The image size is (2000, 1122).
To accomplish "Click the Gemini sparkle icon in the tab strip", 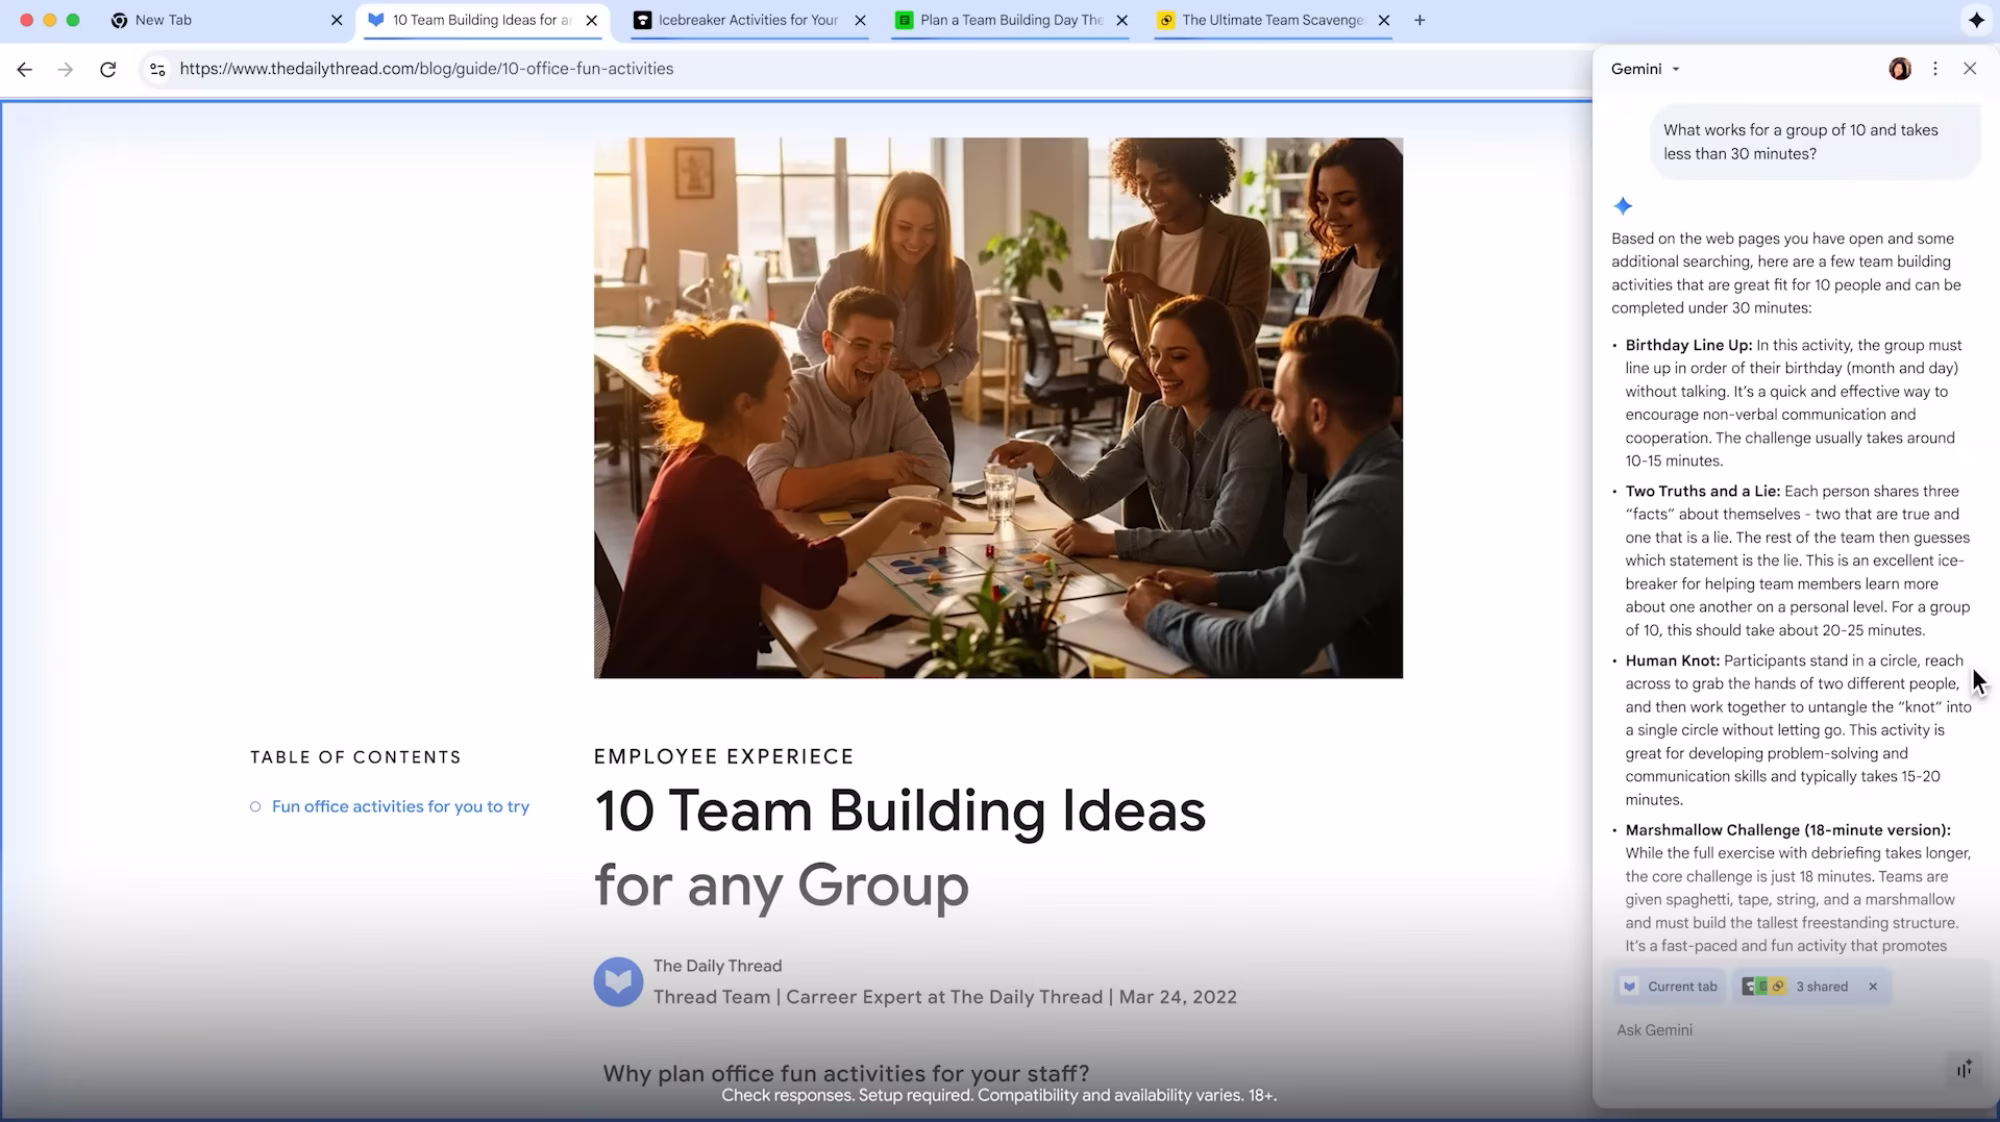I will pyautogui.click(x=1976, y=20).
